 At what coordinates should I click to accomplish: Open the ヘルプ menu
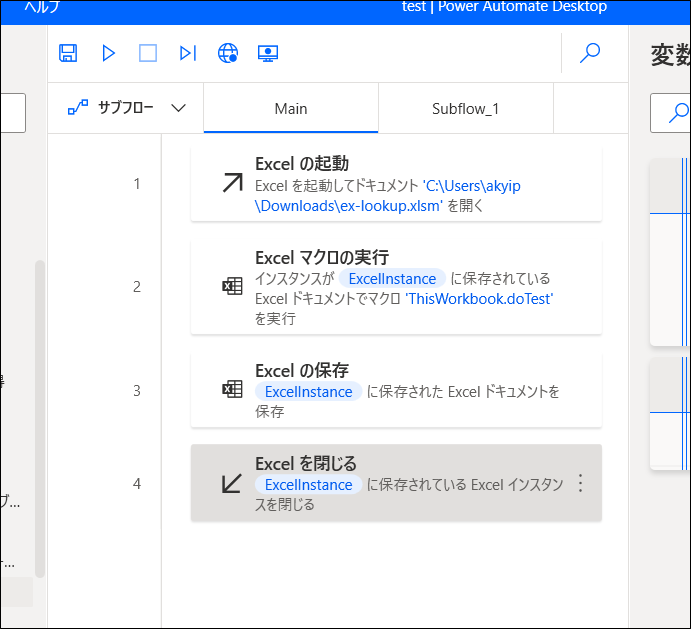[42, 7]
